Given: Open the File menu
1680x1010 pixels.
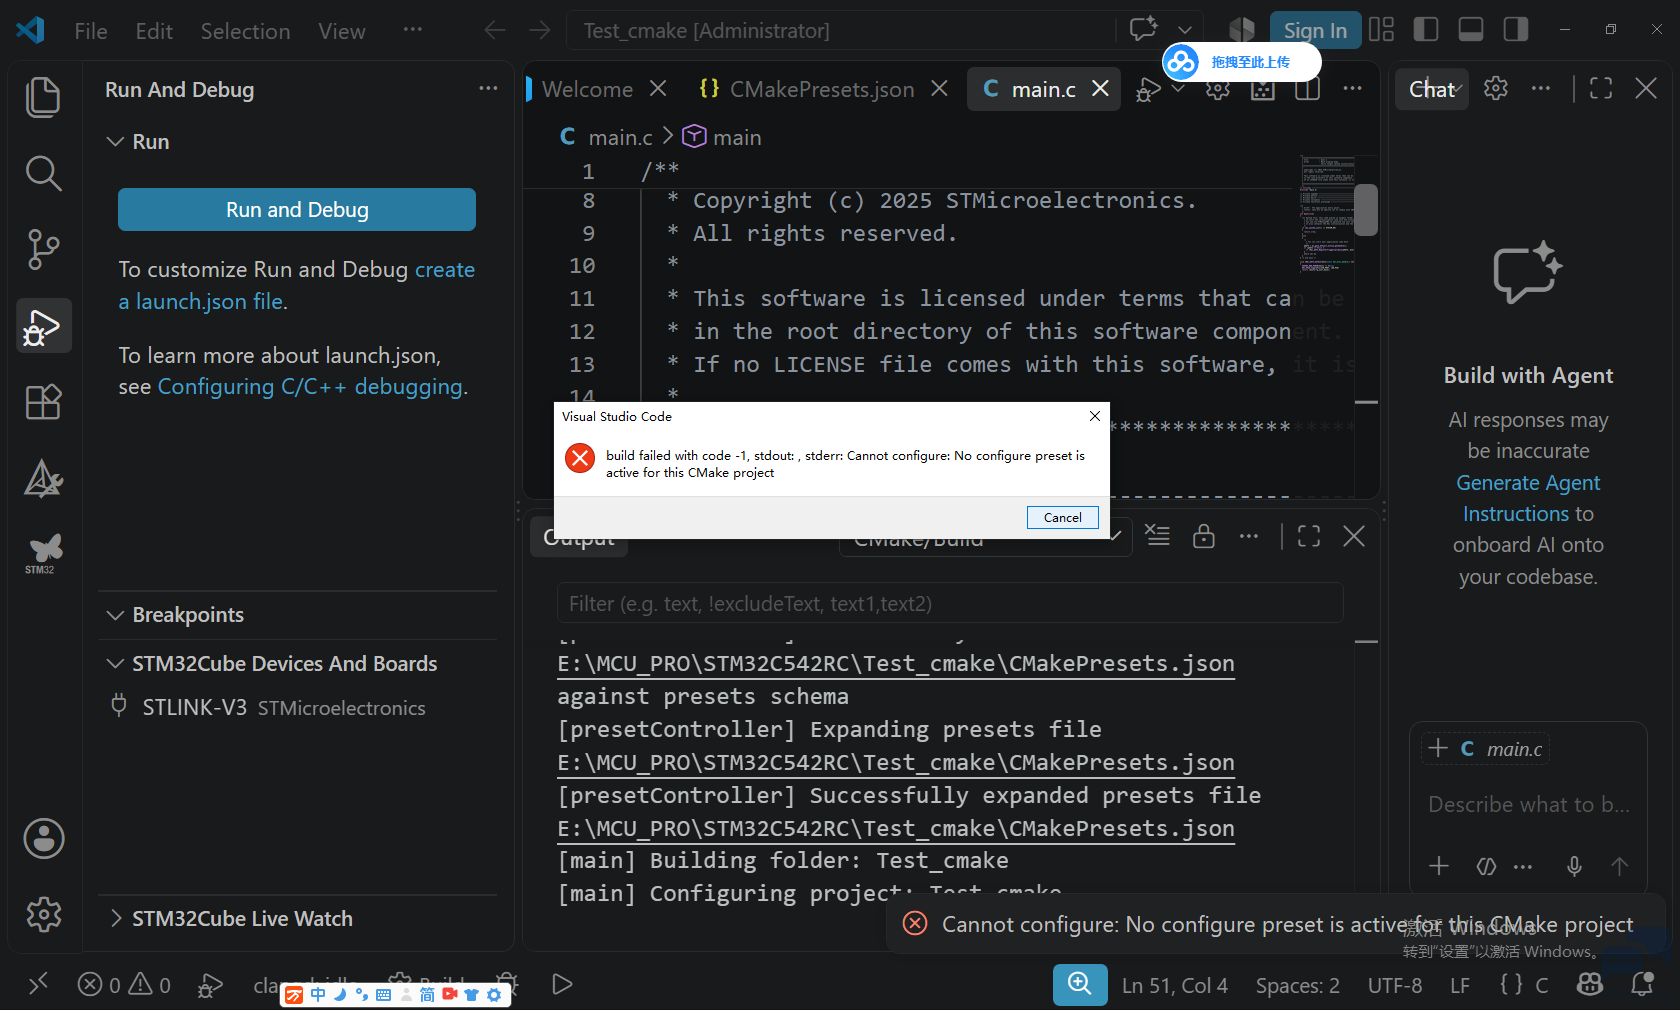Looking at the screenshot, I should pos(91,31).
